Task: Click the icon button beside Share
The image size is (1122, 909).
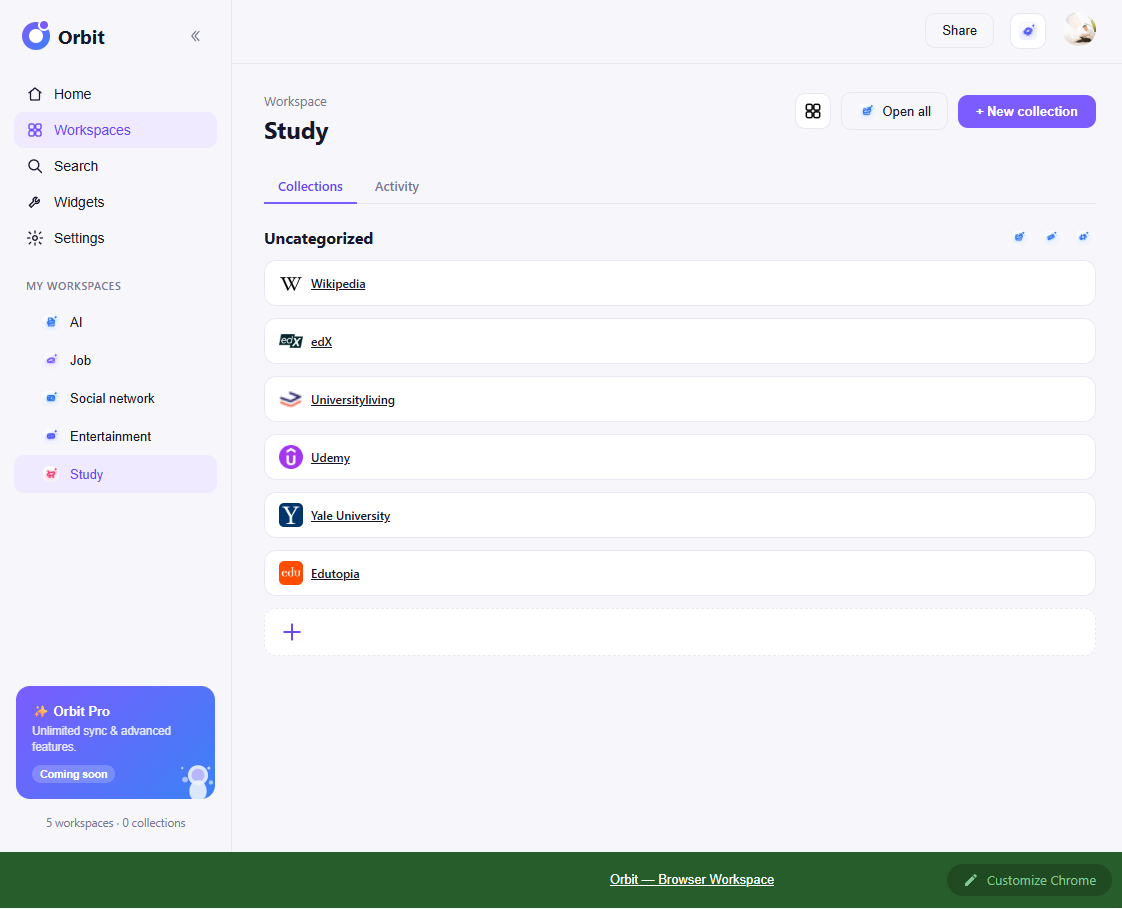Action: pyautogui.click(x=1028, y=31)
